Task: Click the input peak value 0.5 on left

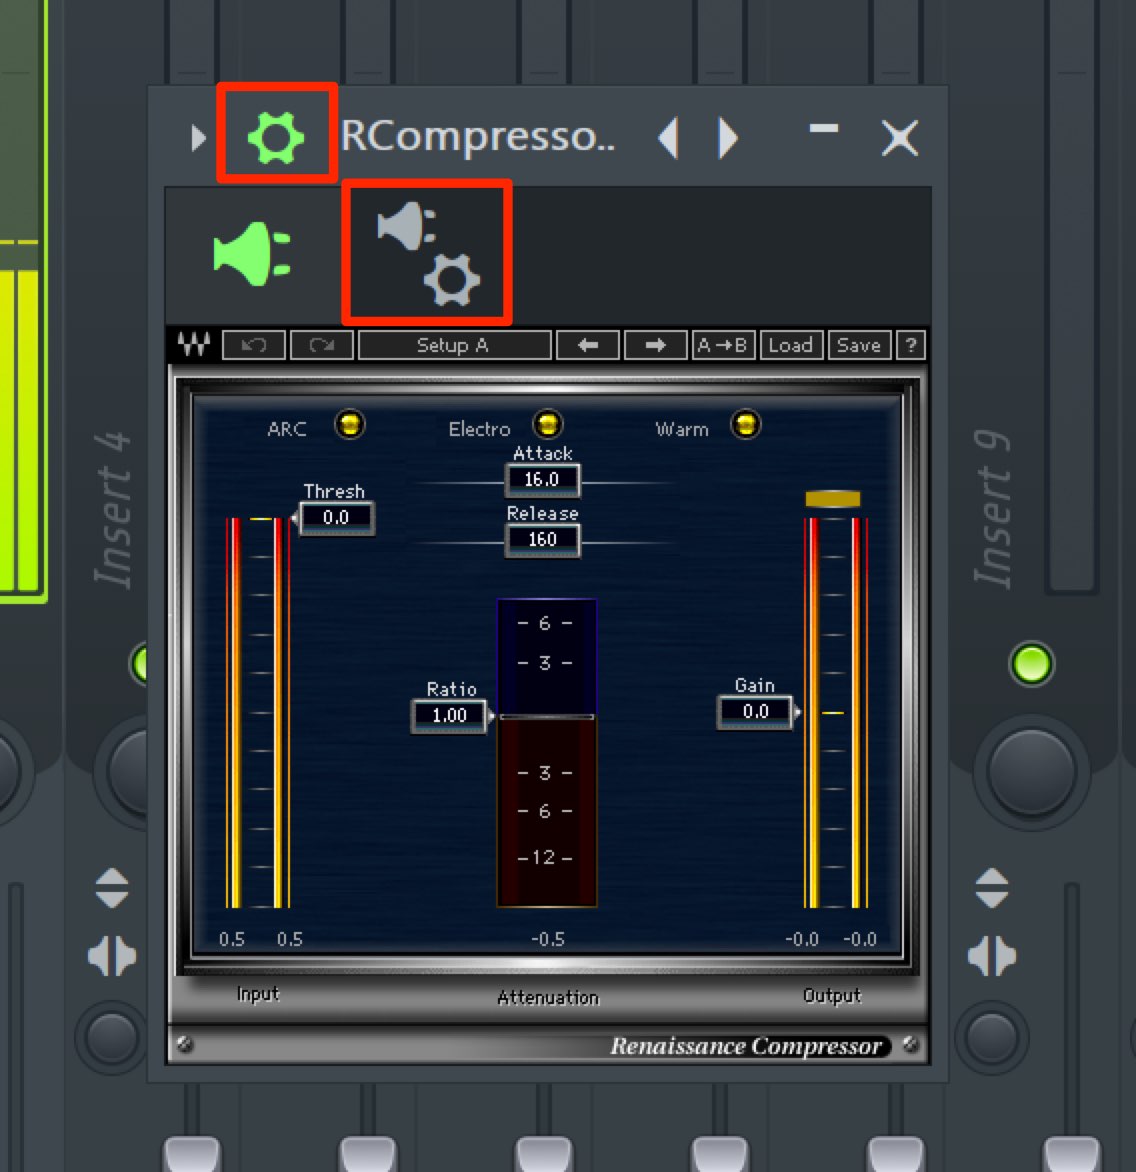Action: (232, 940)
